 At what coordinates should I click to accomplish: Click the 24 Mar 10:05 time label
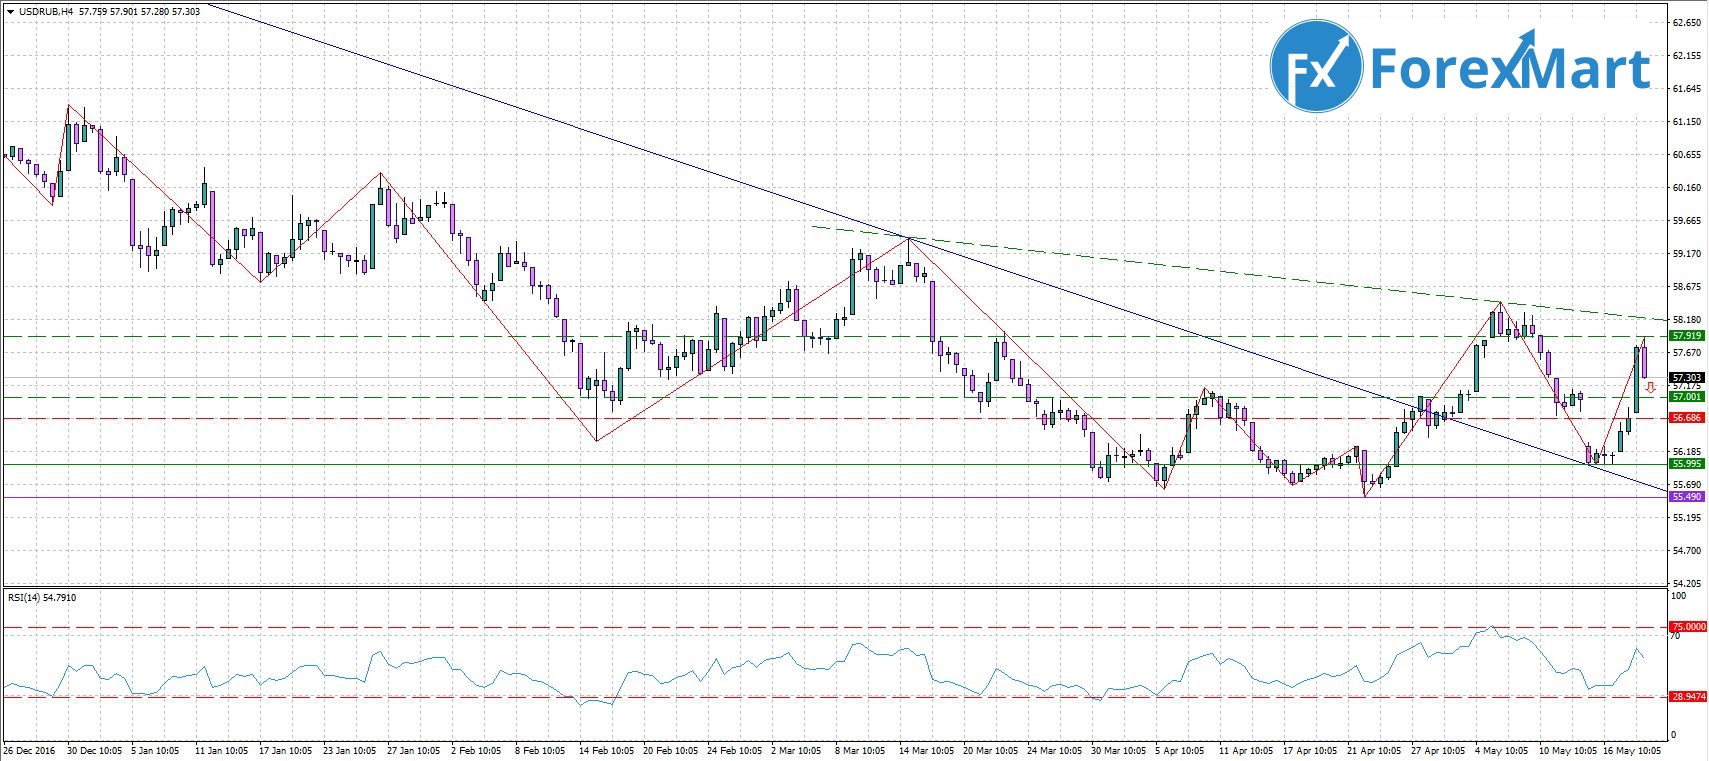tap(1054, 751)
